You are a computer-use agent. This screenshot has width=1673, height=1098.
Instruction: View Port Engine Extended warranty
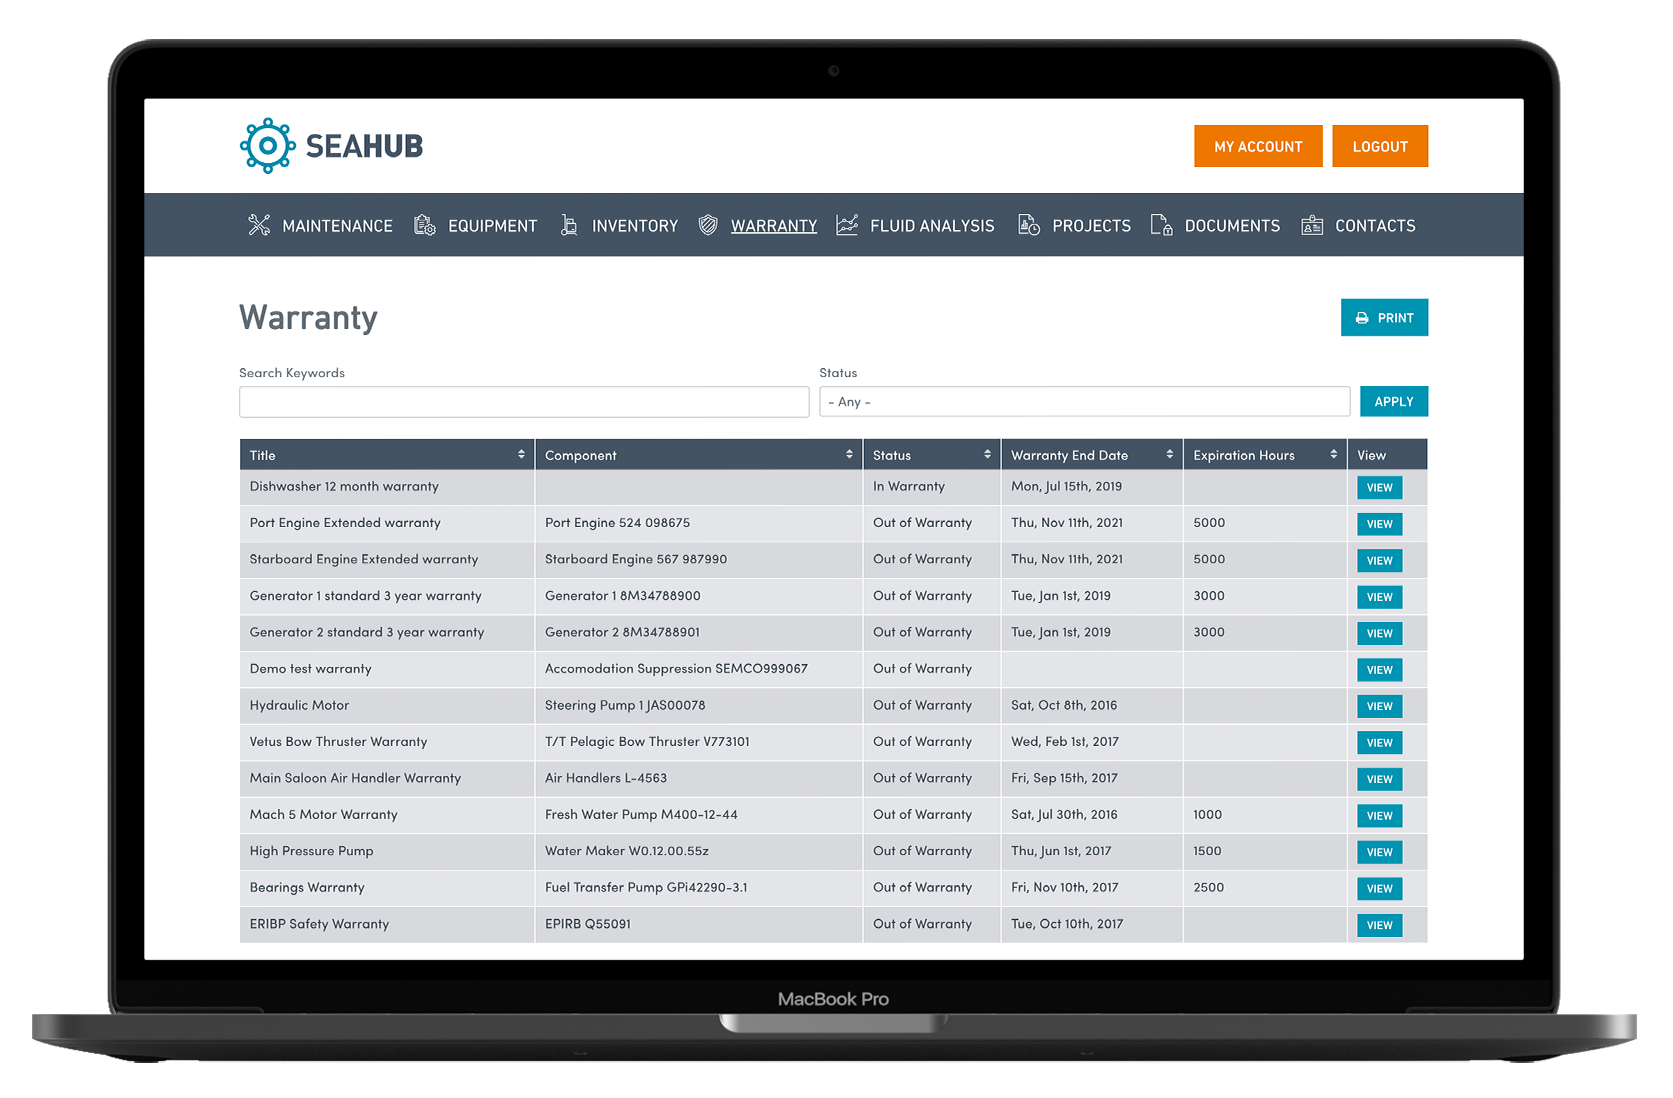[x=1379, y=524]
